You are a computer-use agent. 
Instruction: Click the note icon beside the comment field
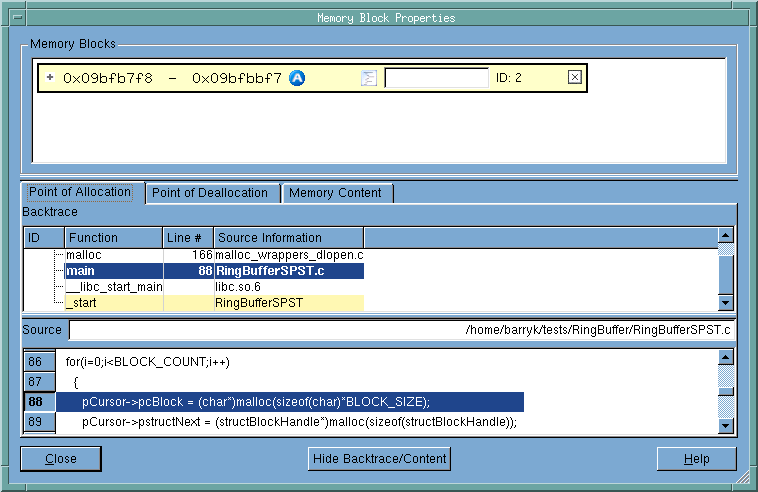(x=369, y=78)
